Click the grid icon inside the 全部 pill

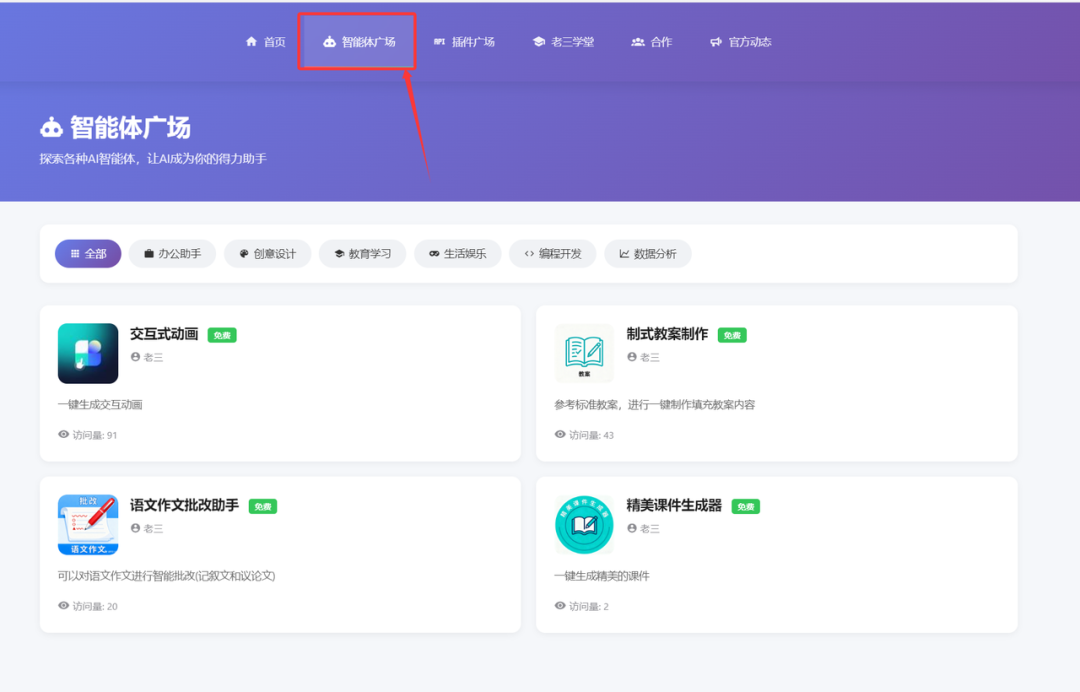pyautogui.click(x=73, y=254)
